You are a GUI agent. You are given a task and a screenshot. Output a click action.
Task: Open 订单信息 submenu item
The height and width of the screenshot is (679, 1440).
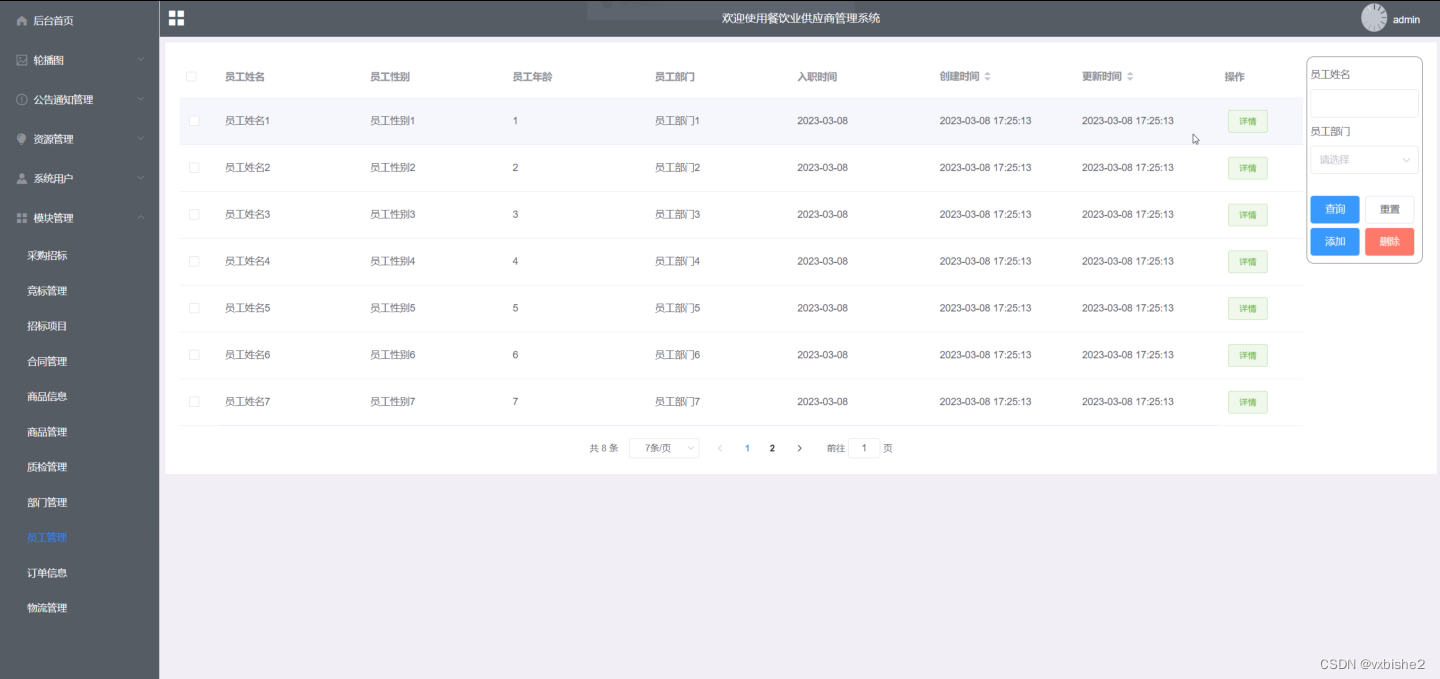click(47, 573)
